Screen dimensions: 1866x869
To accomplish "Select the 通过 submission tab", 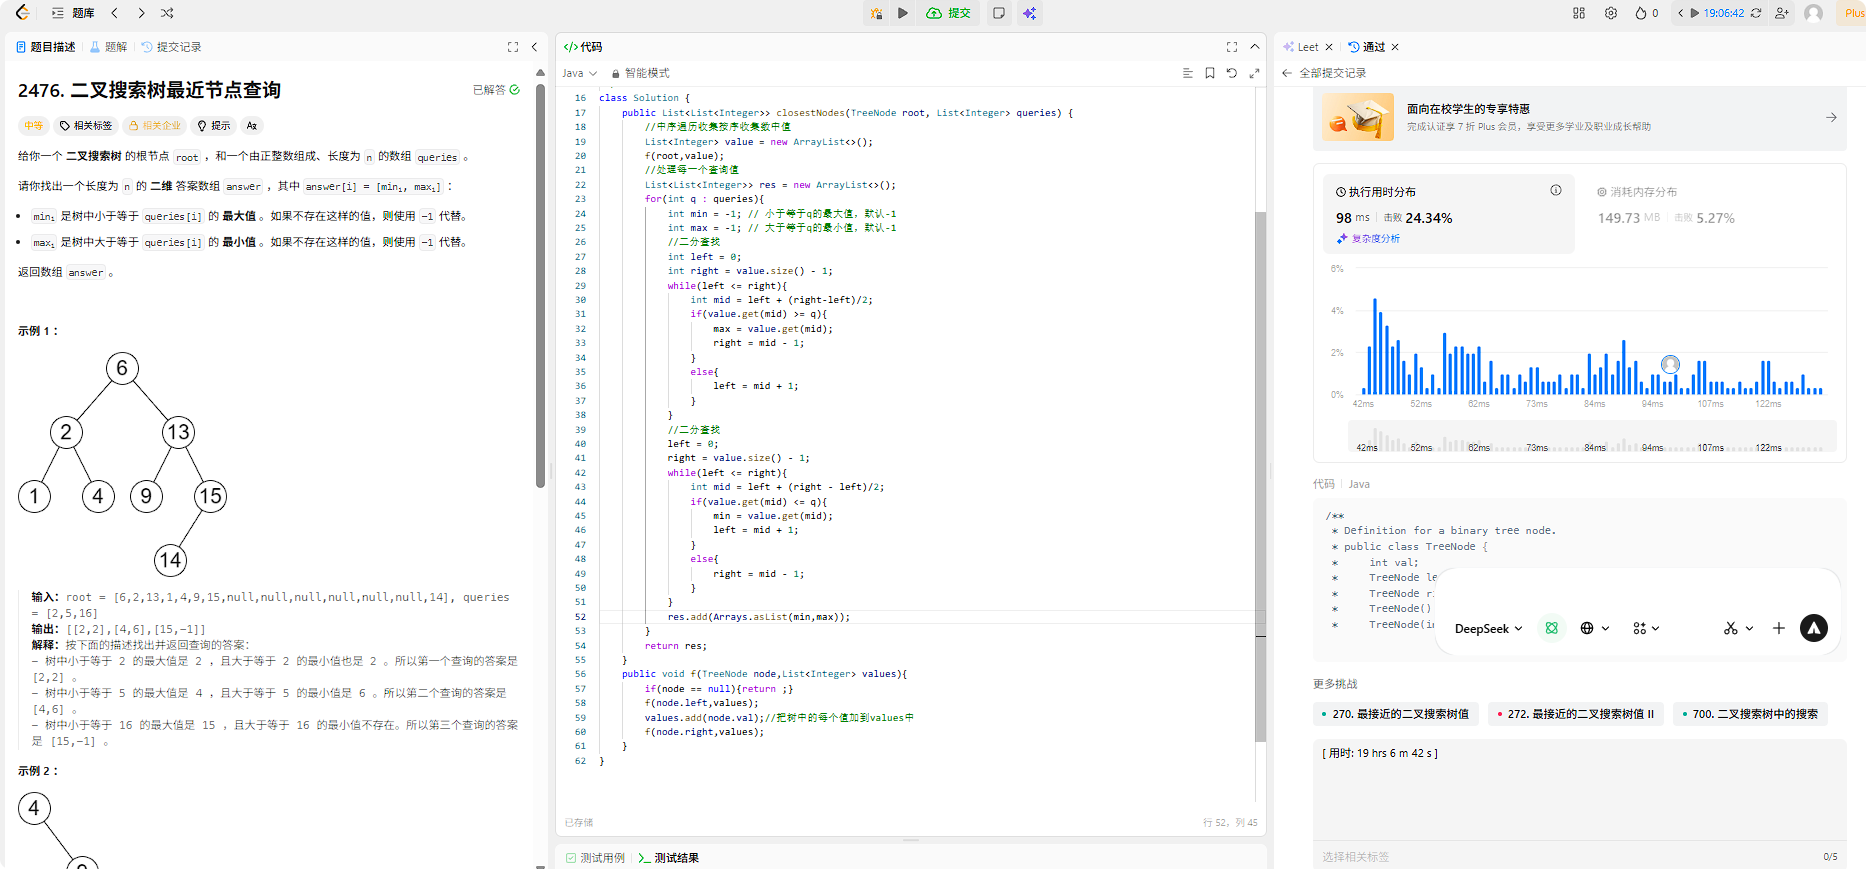I will 1367,47.
